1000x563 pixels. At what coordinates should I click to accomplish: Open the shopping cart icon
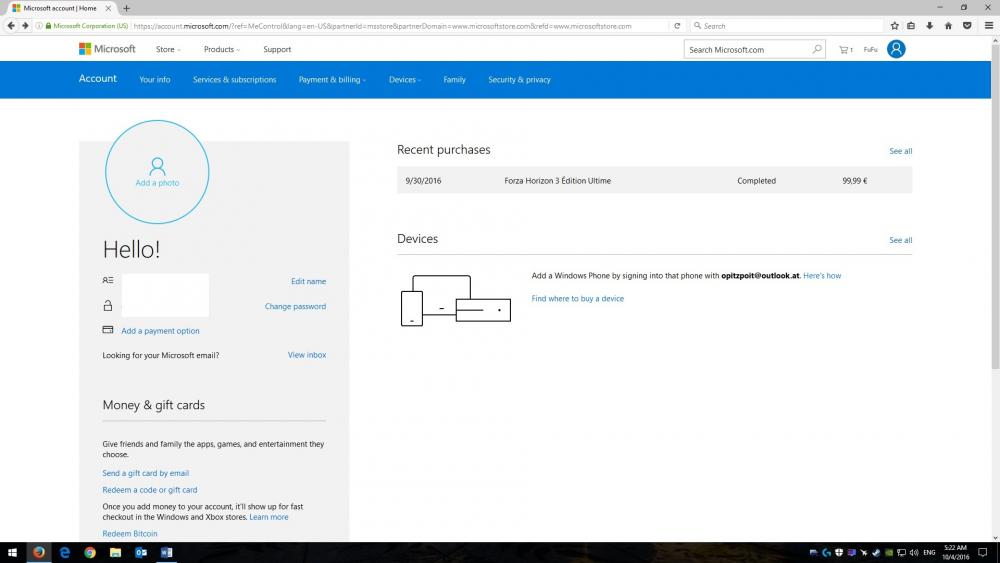pyautogui.click(x=845, y=50)
